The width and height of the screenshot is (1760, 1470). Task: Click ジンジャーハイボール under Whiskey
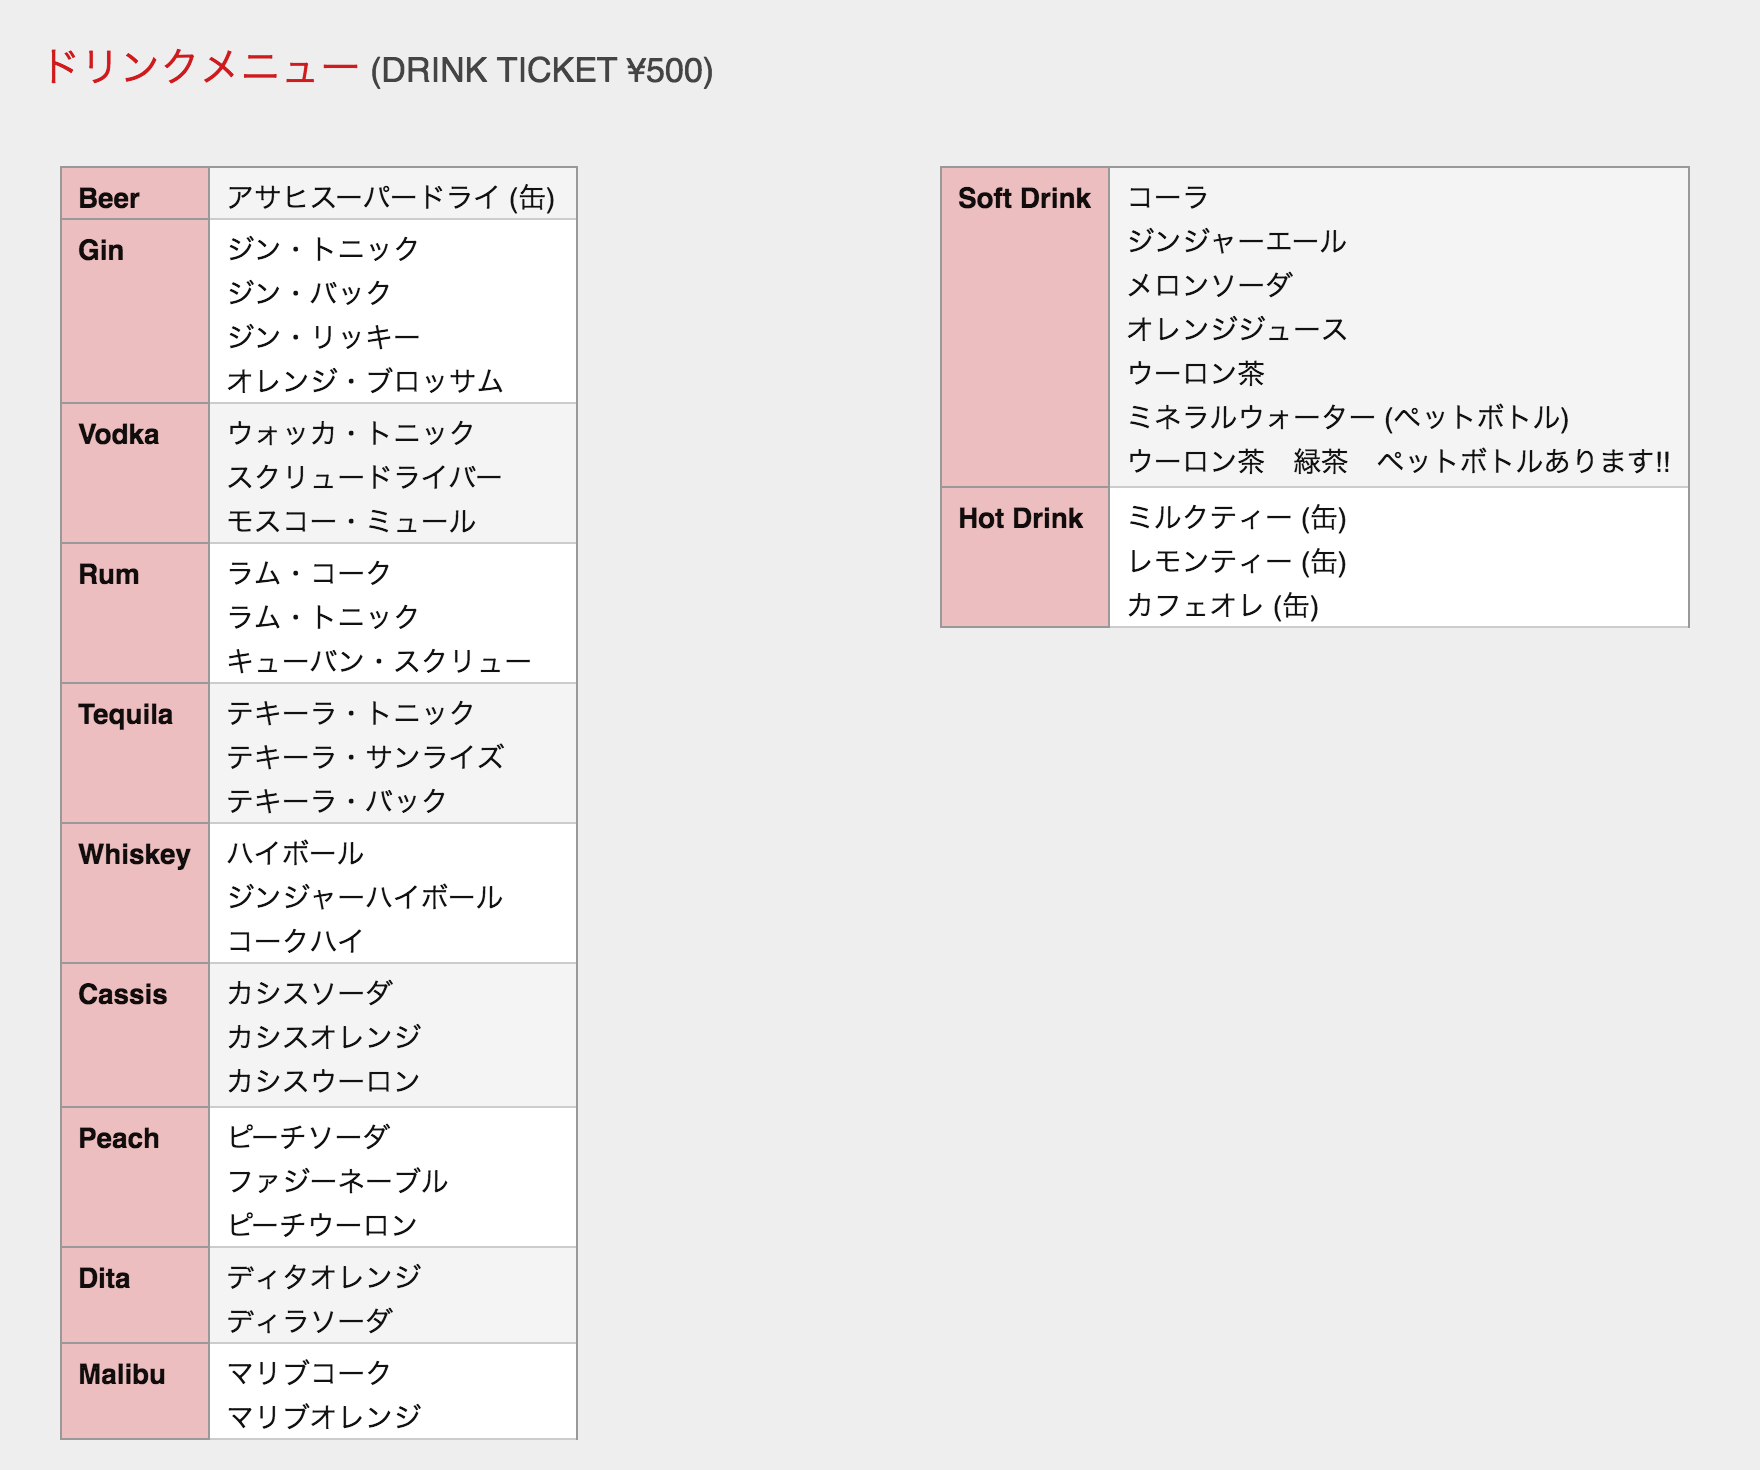tap(364, 897)
